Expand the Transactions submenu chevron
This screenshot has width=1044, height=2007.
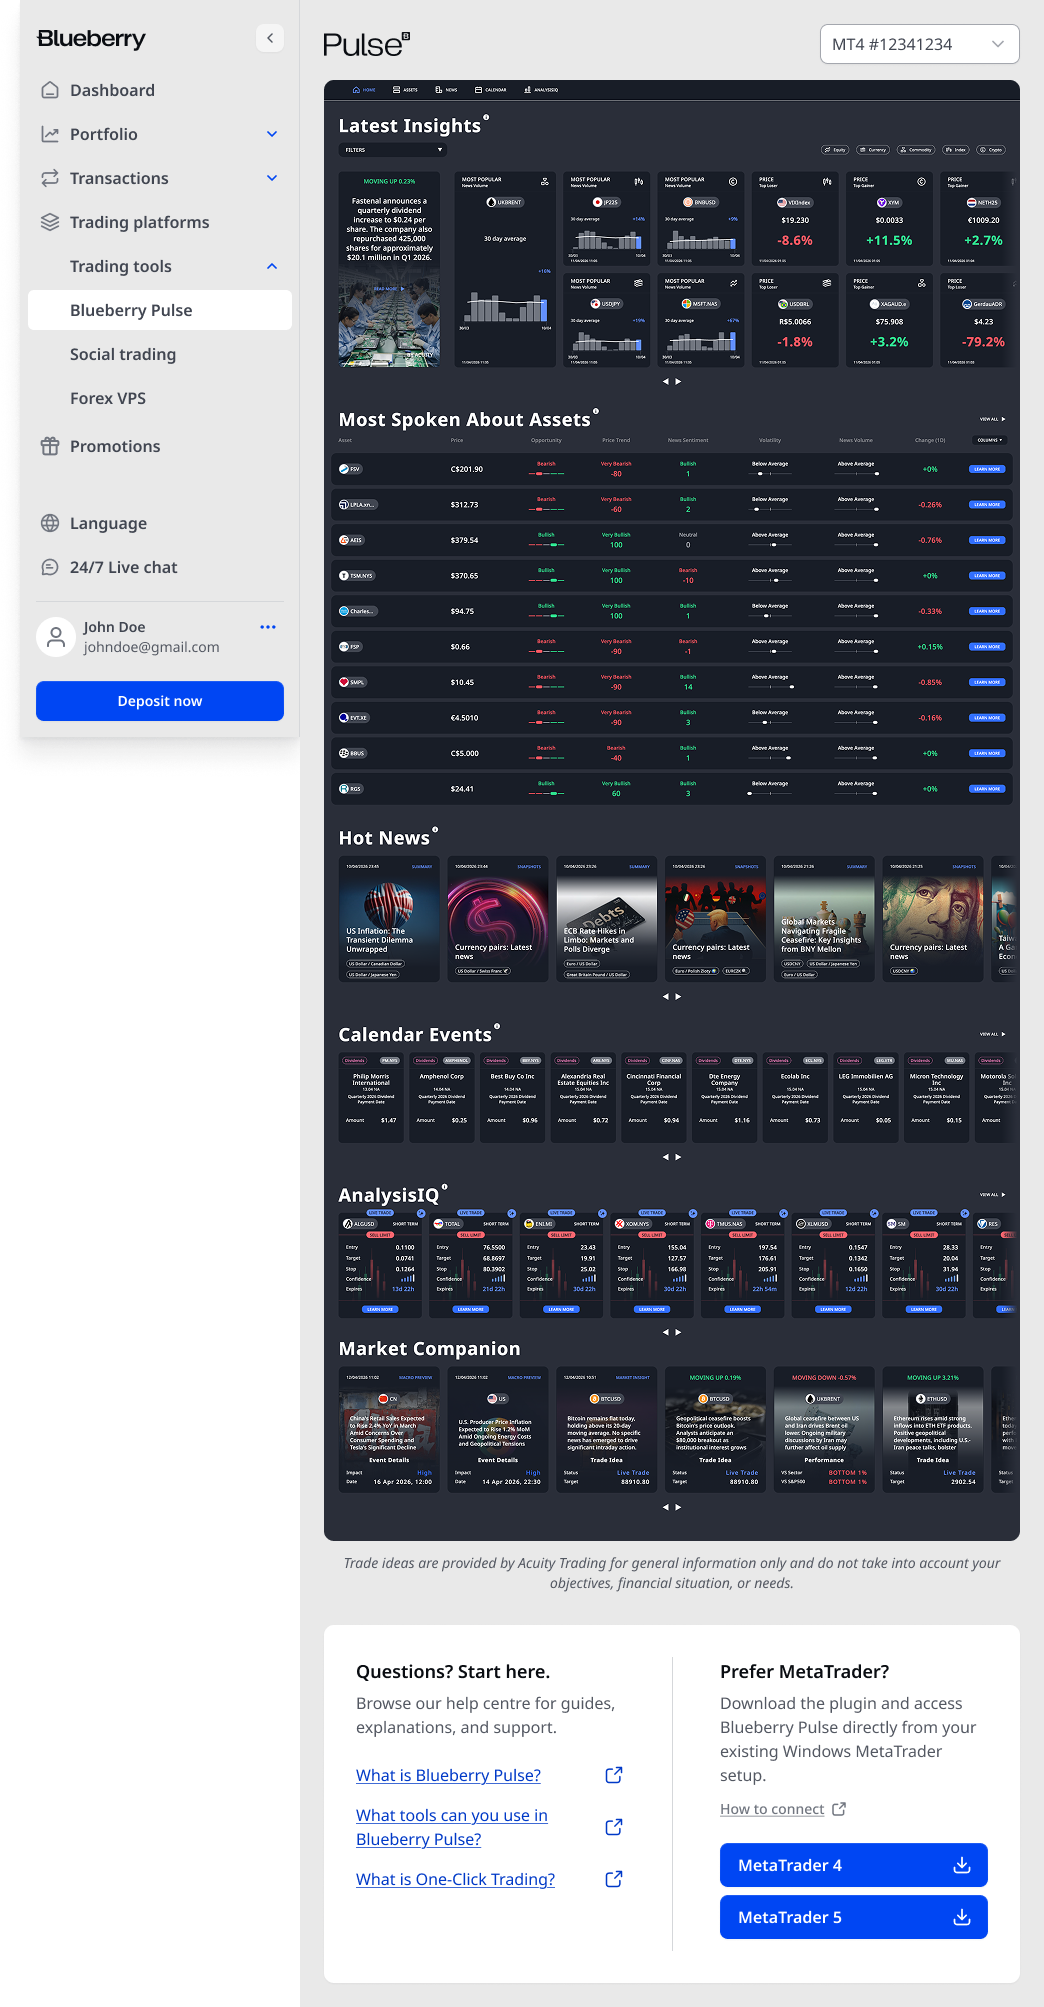click(x=272, y=178)
